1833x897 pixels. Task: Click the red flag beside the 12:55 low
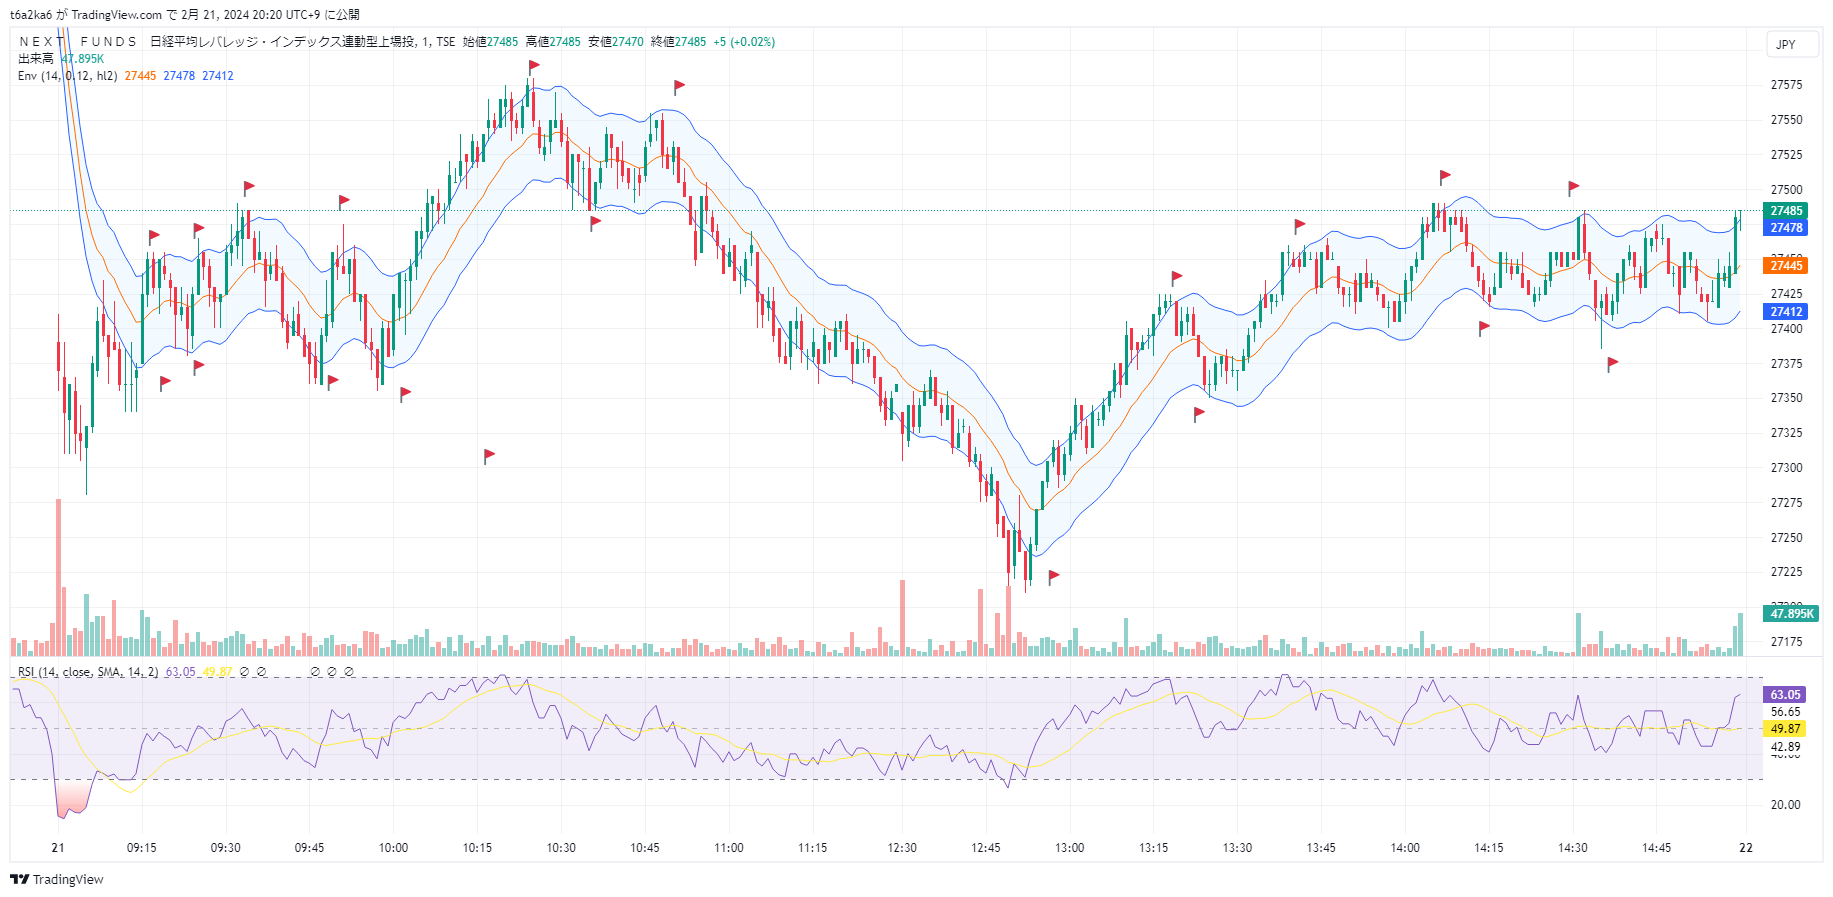pos(1053,576)
